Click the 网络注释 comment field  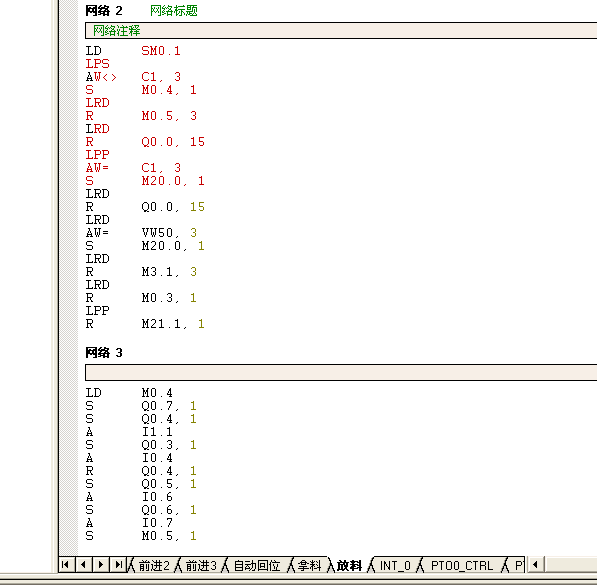[x=341, y=30]
